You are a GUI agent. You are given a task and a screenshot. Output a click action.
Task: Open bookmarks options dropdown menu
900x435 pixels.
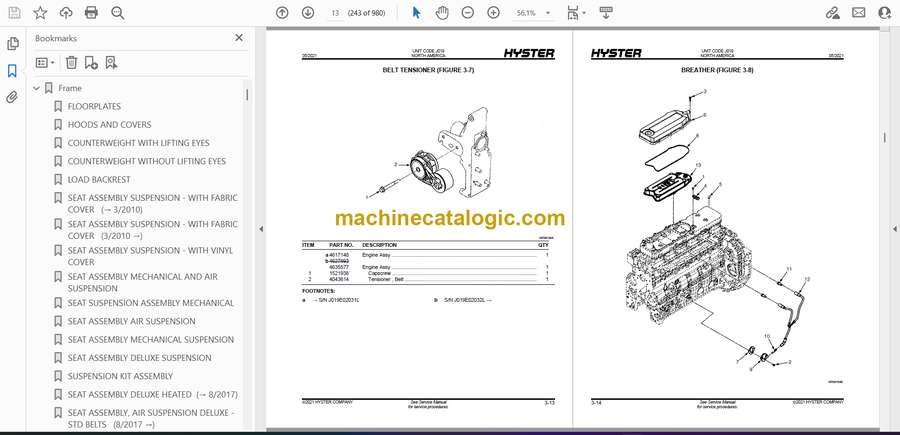(45, 63)
